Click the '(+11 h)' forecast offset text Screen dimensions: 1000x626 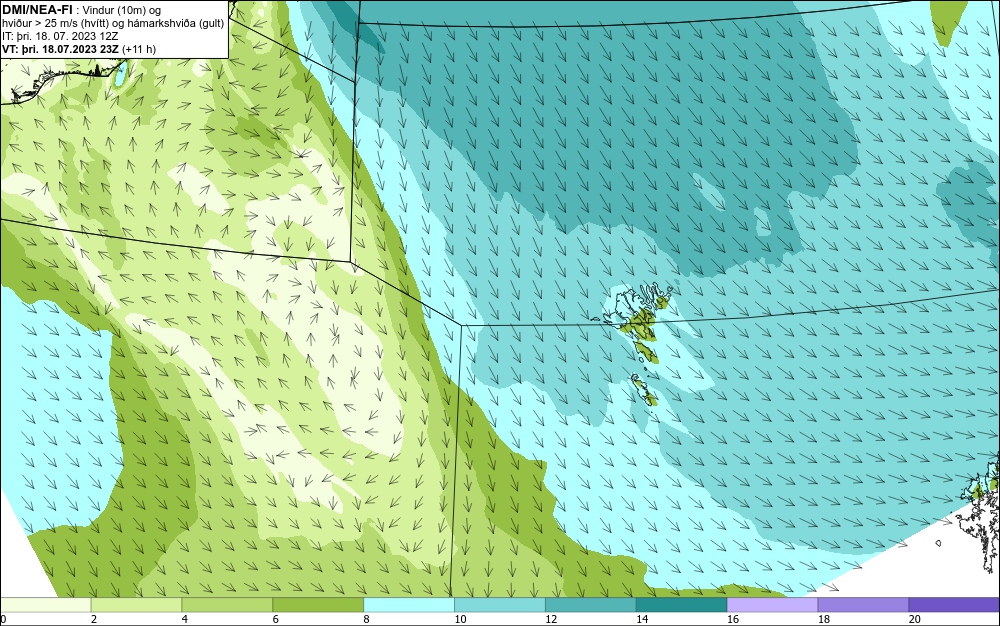[139, 48]
